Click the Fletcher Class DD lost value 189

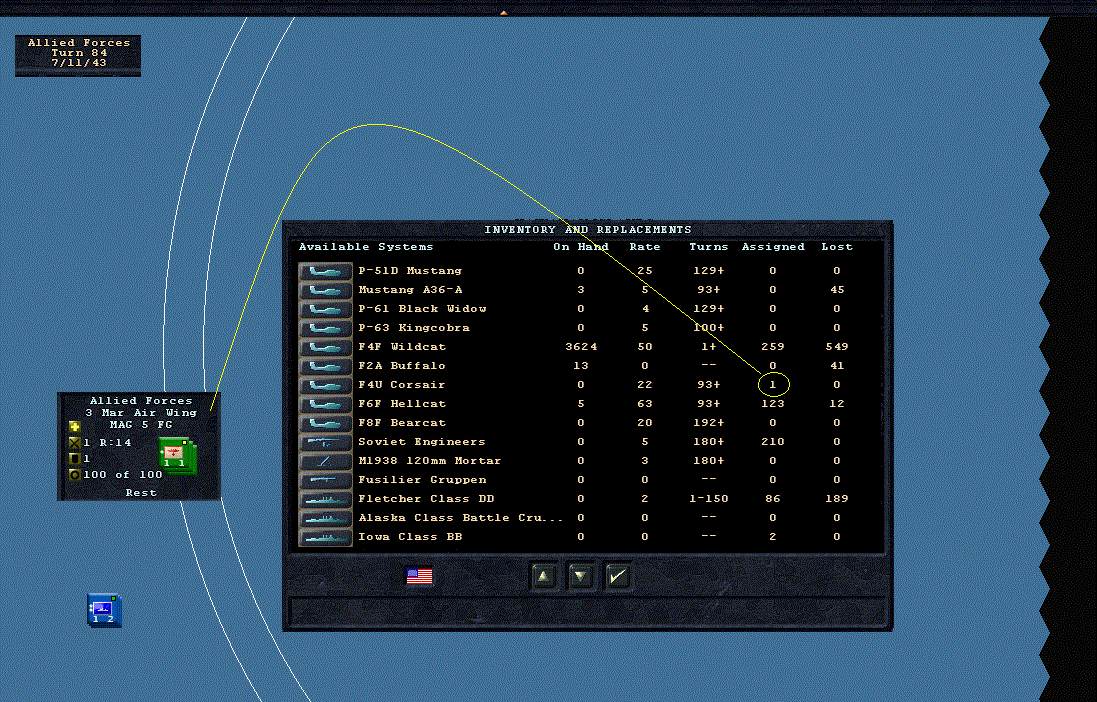[x=837, y=499]
